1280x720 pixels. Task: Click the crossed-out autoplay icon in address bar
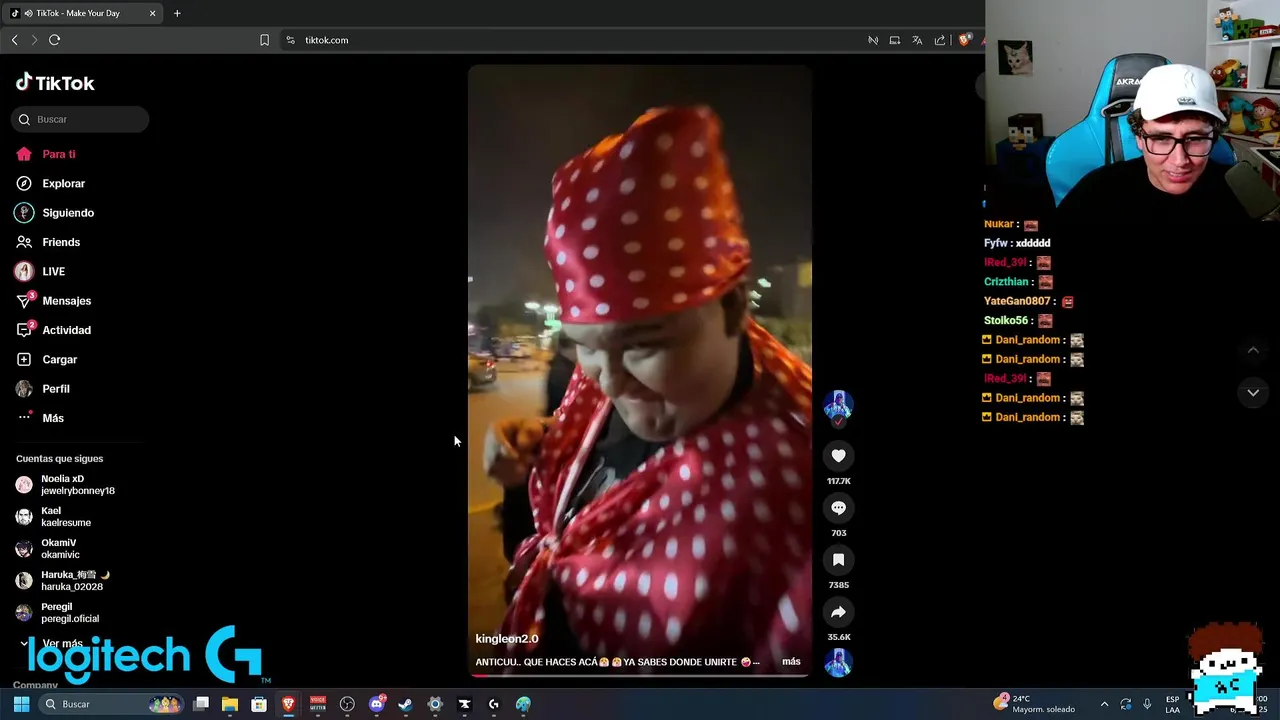click(x=873, y=40)
